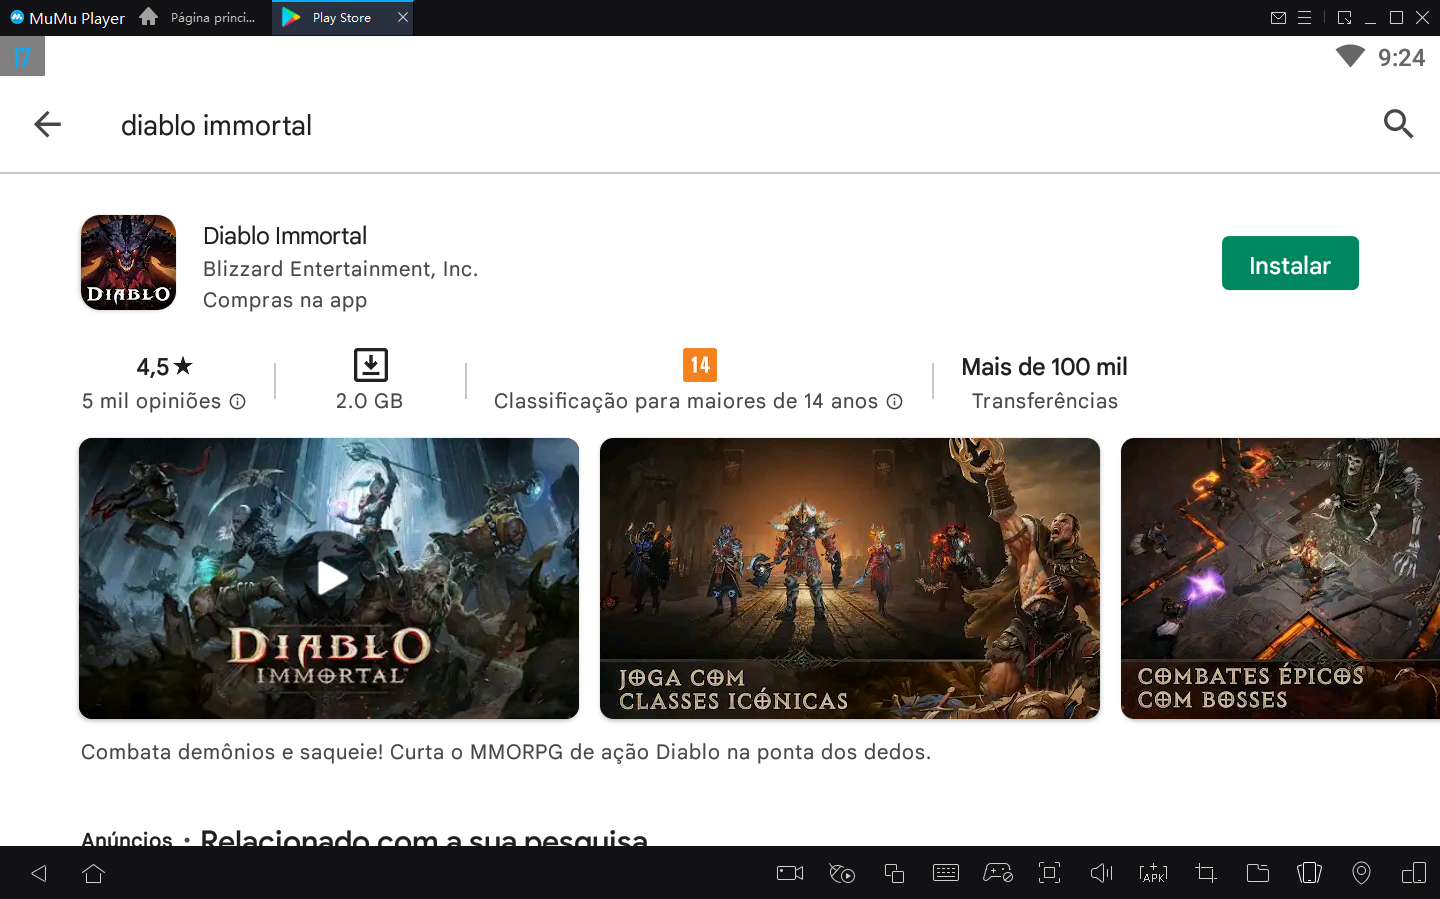
Task: Toggle split-screen mode from the toolbar
Action: (1413, 873)
